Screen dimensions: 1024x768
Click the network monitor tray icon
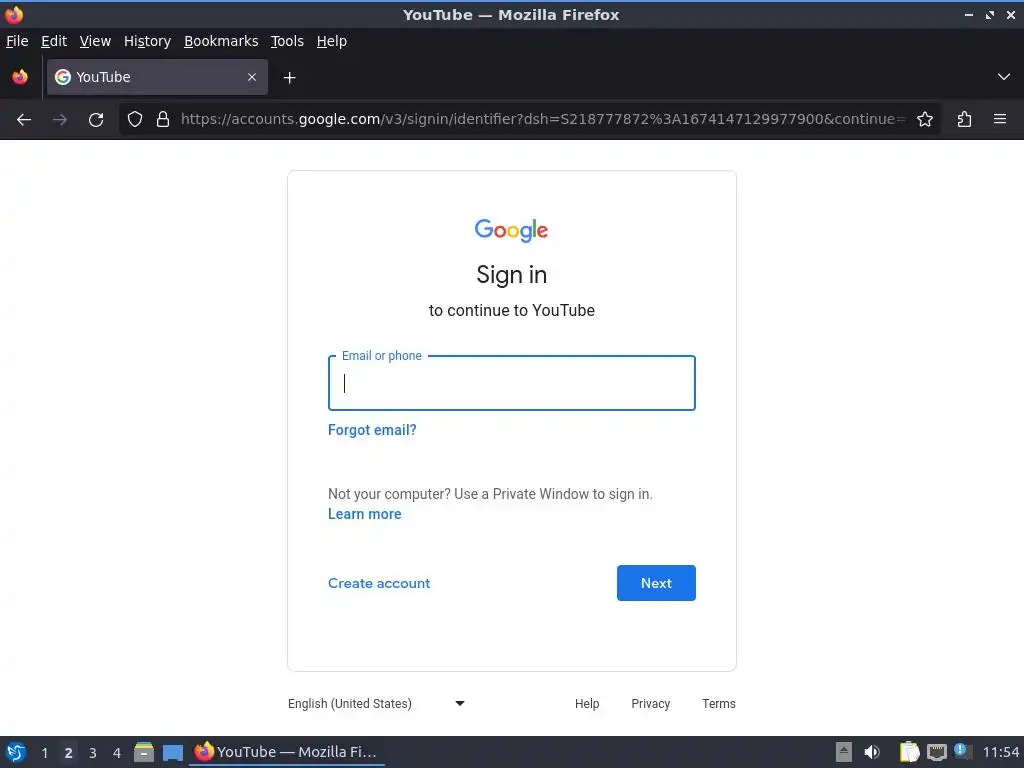pos(936,752)
